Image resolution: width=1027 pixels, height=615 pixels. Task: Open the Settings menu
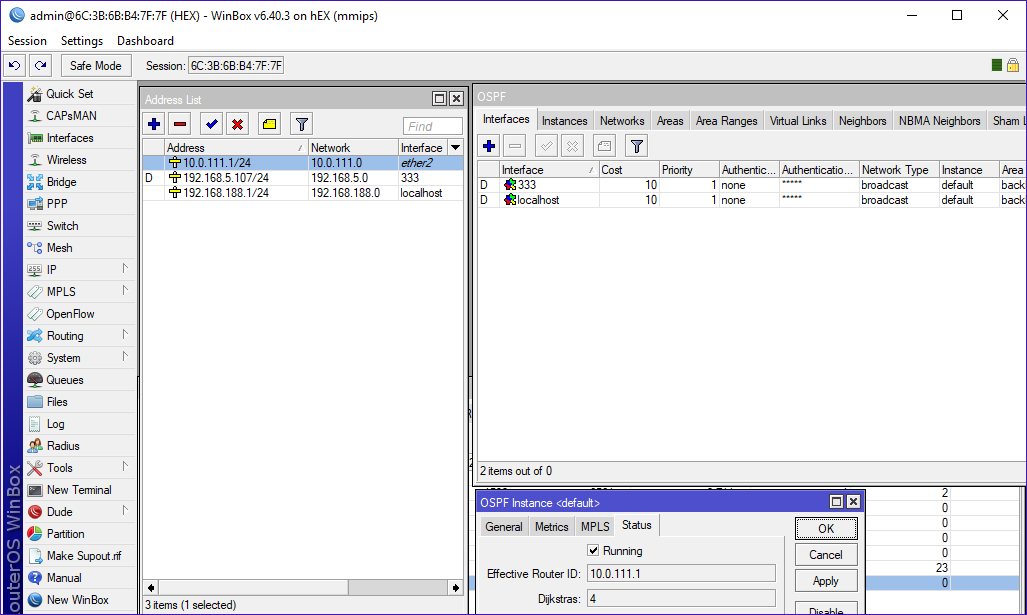pos(82,41)
